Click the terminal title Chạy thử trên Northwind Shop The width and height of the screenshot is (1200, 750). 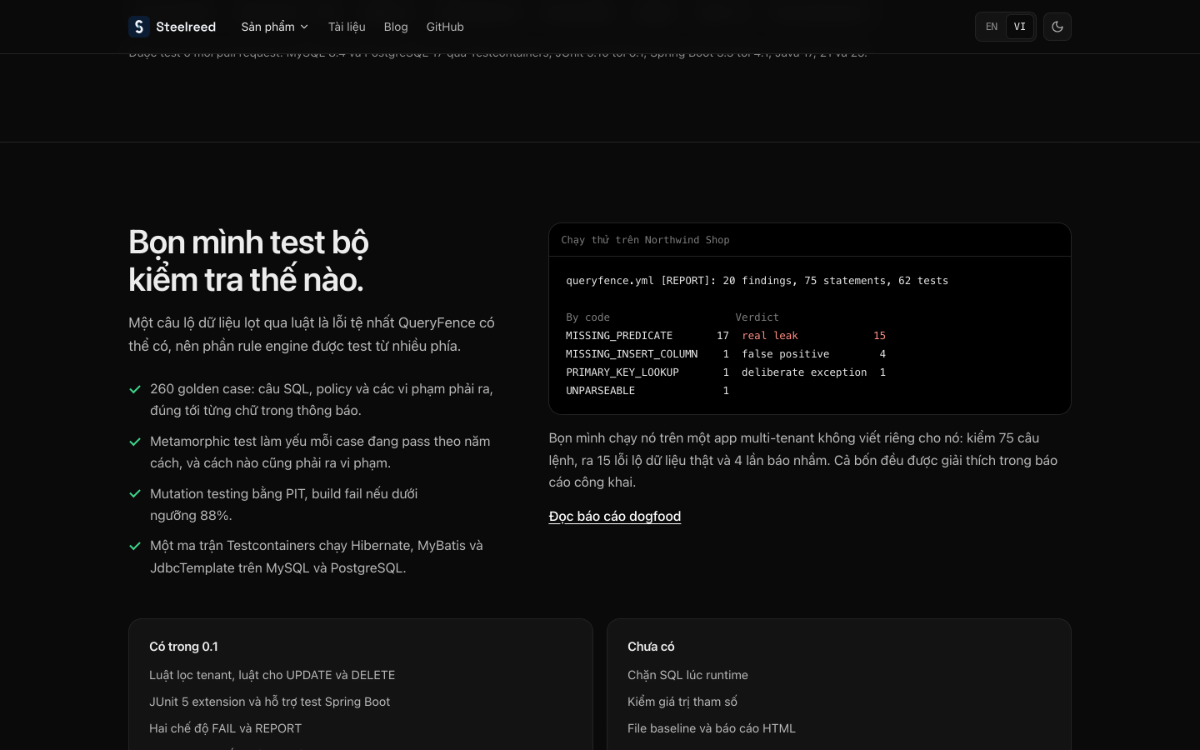(x=645, y=240)
